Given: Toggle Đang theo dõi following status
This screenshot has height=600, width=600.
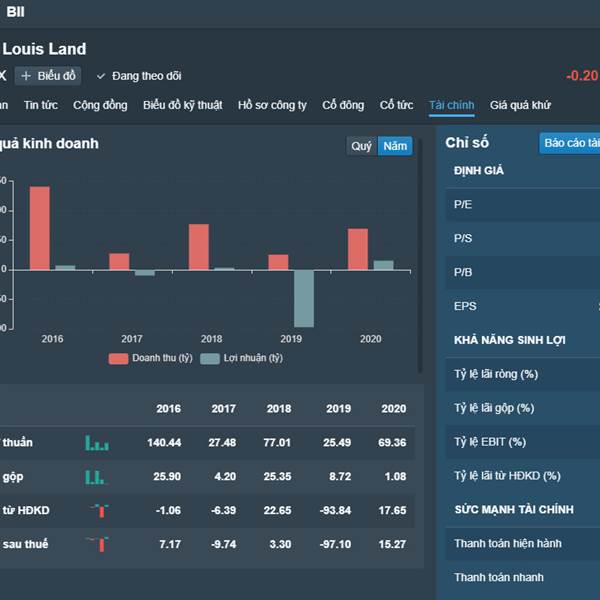Looking at the screenshot, I should 139,76.
